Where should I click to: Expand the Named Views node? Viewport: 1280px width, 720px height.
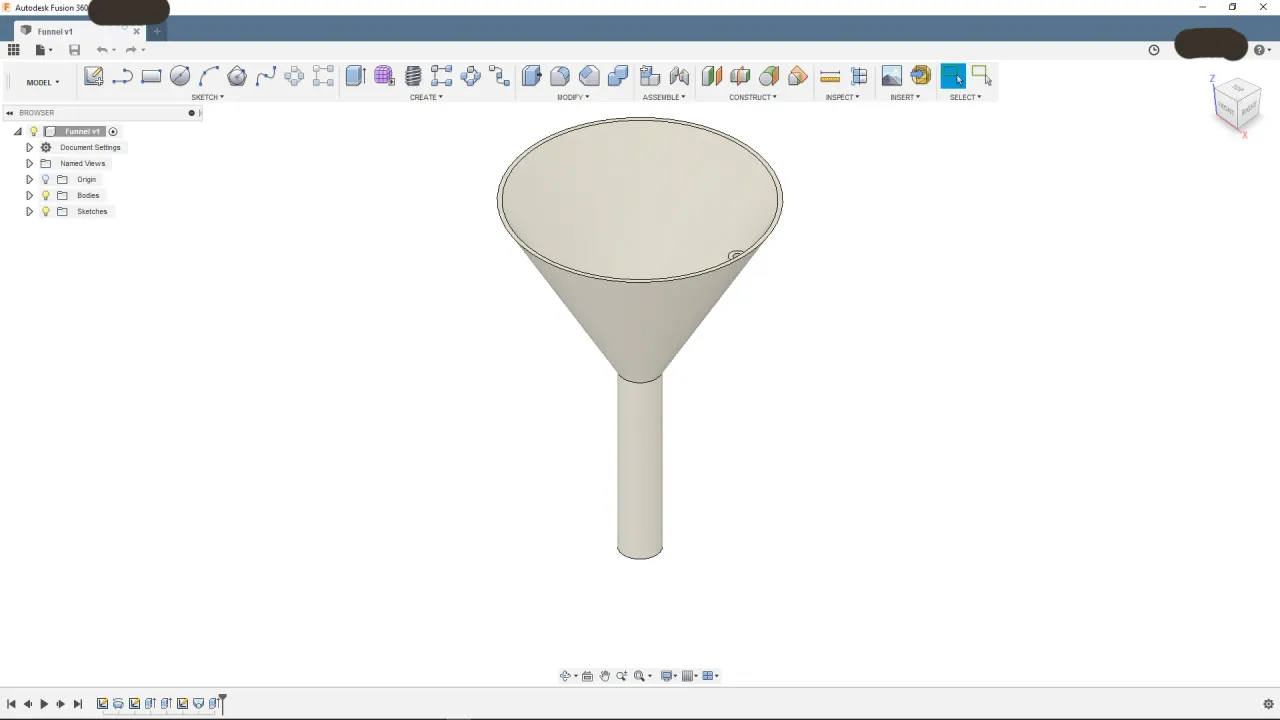(29, 163)
